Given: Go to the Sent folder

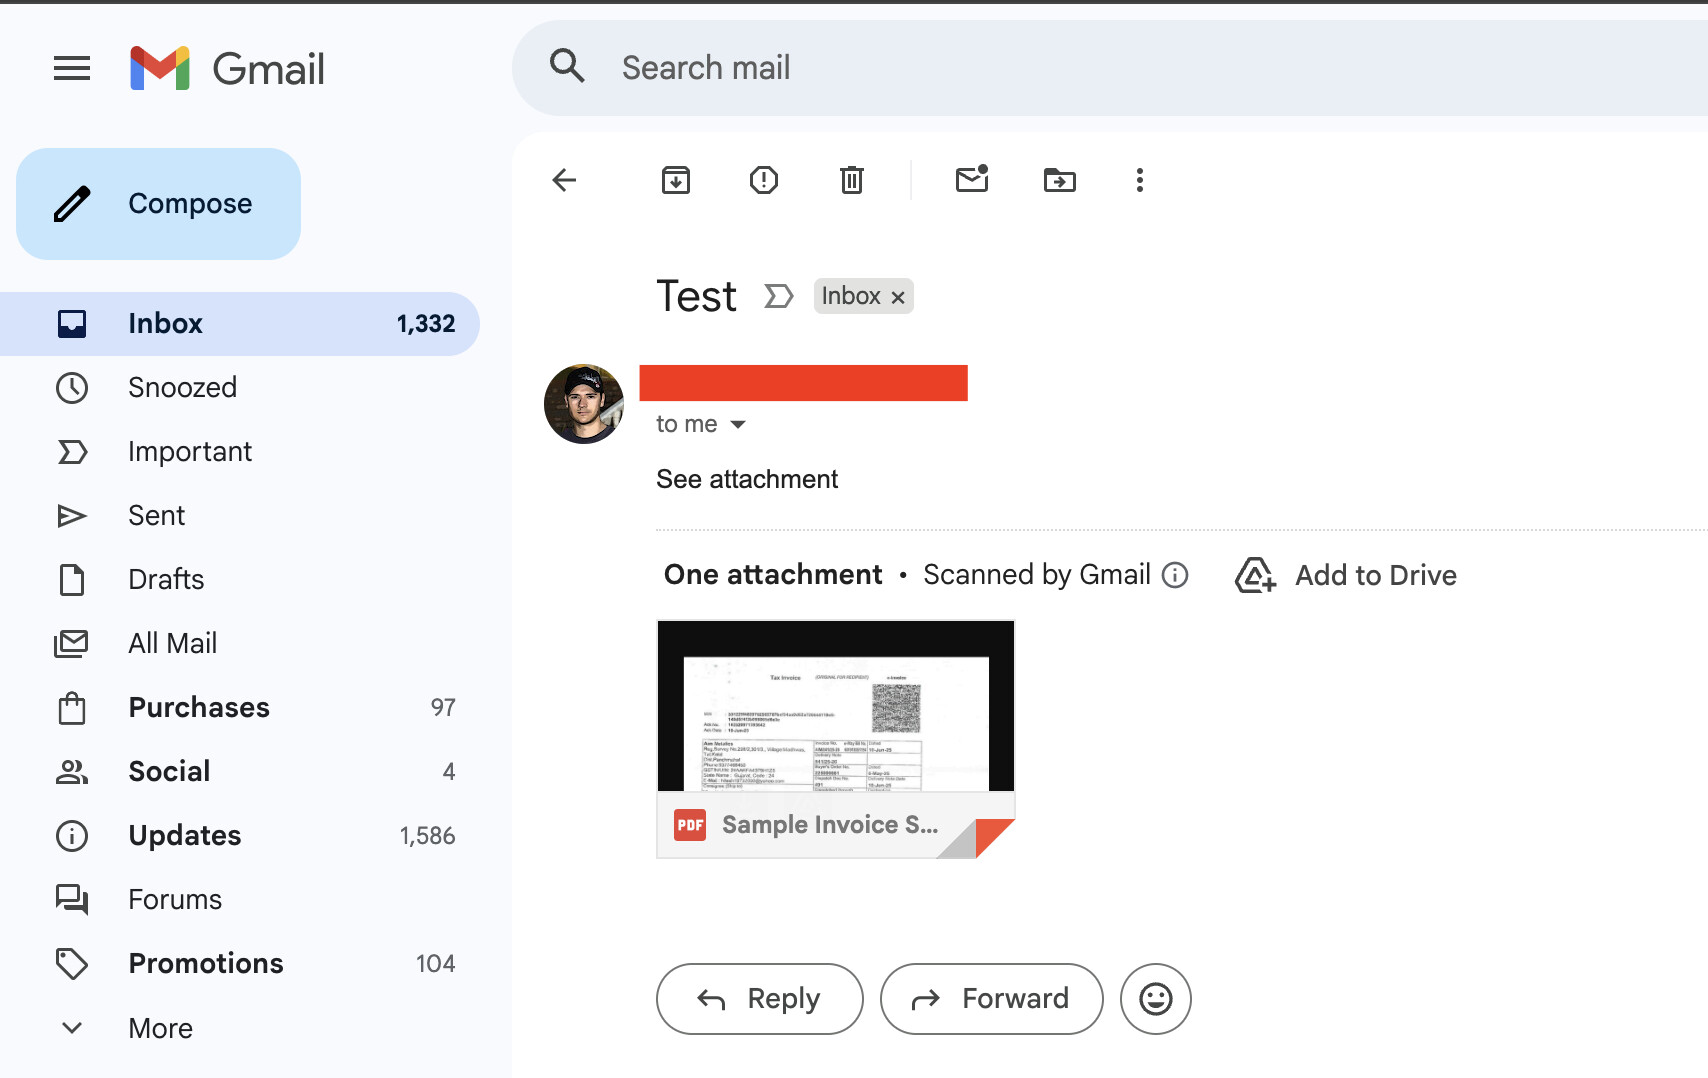Looking at the screenshot, I should 156,516.
